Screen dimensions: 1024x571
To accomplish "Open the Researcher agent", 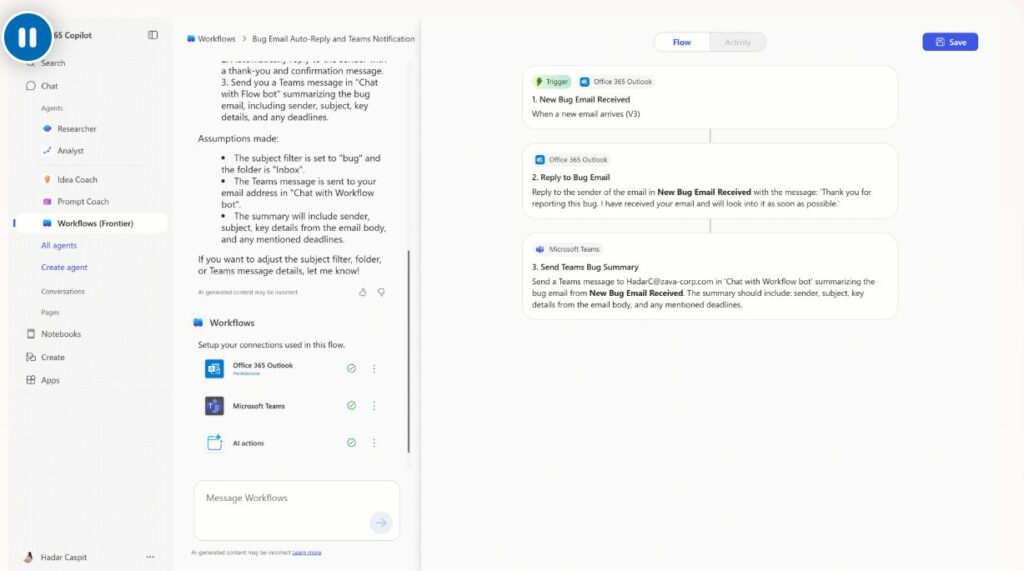I will 76,129.
